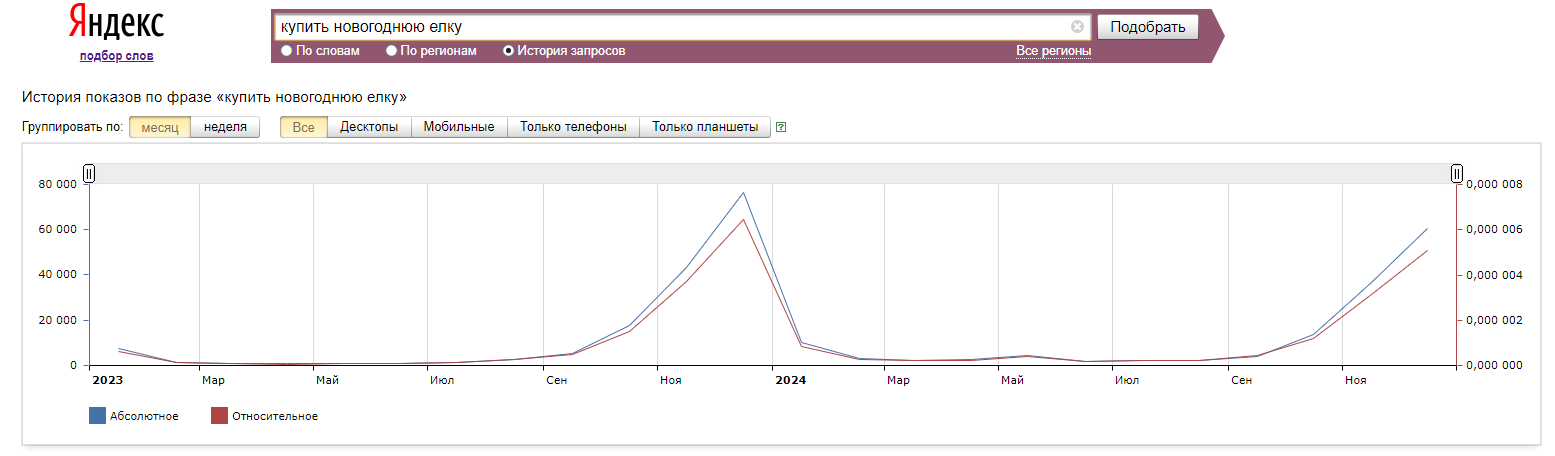This screenshot has height=456, width=1555.
Task: Clear the search query with the X icon
Action: pyautogui.click(x=1077, y=27)
